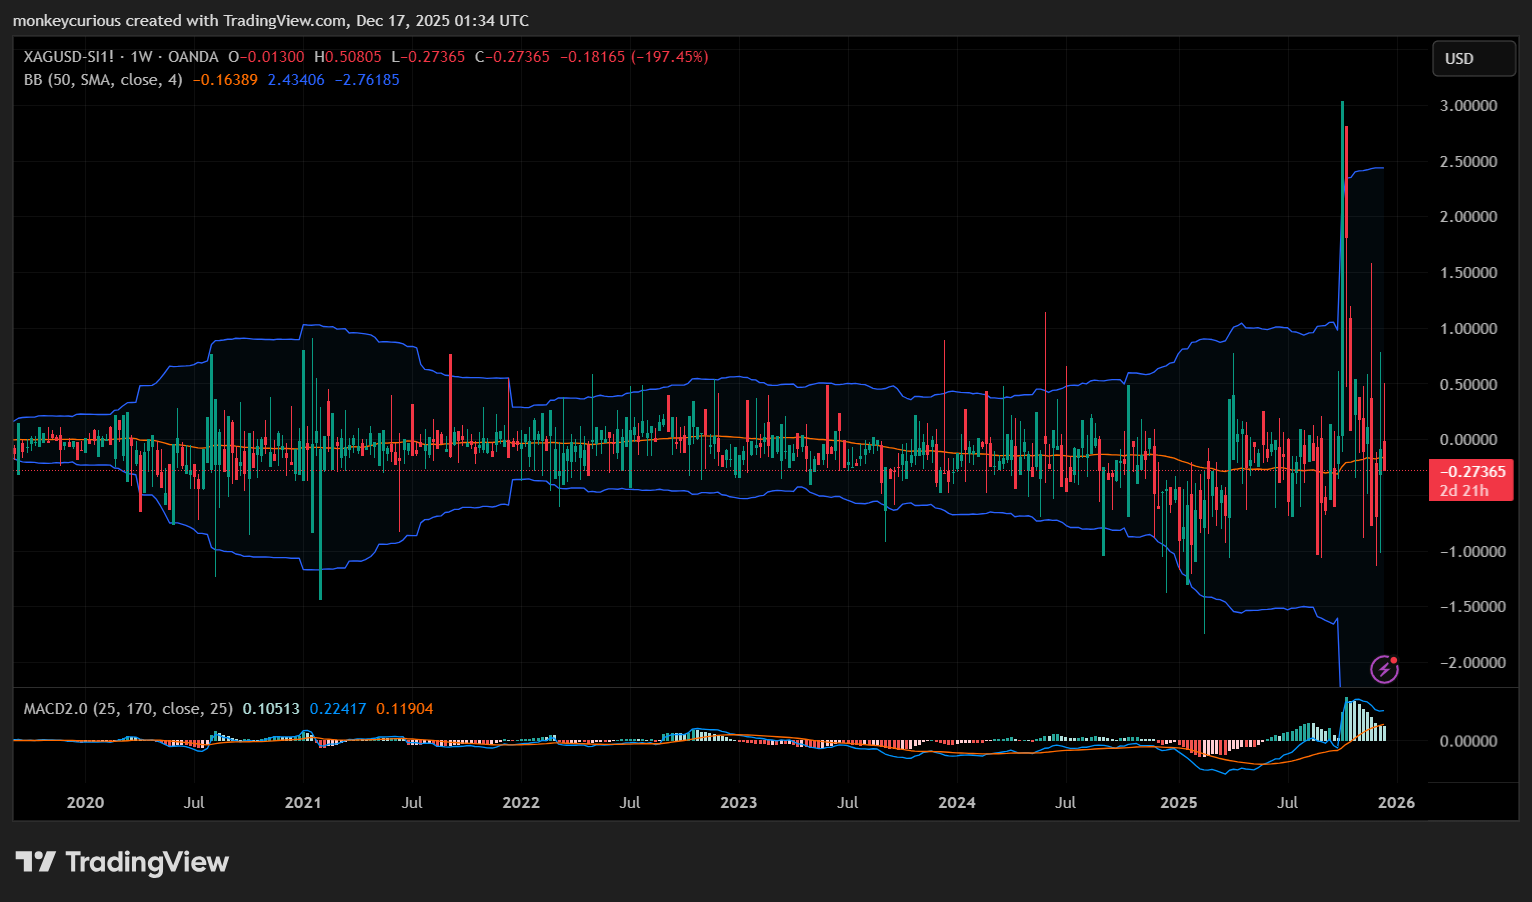Click the MACD pane 0.00000 scale label
Screen dimensions: 1532x902
coord(1468,741)
